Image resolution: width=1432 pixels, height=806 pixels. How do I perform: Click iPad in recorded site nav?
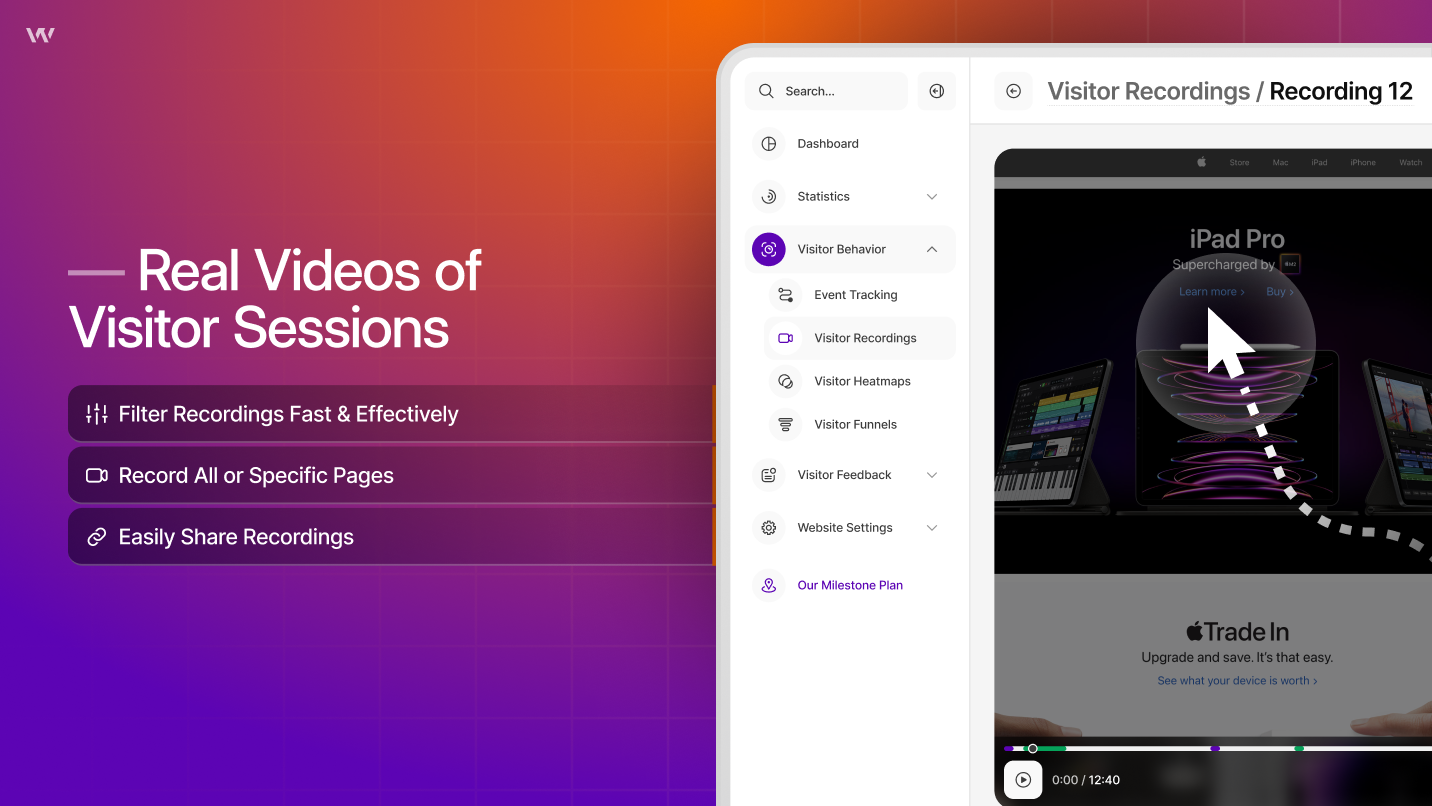[x=1320, y=162]
